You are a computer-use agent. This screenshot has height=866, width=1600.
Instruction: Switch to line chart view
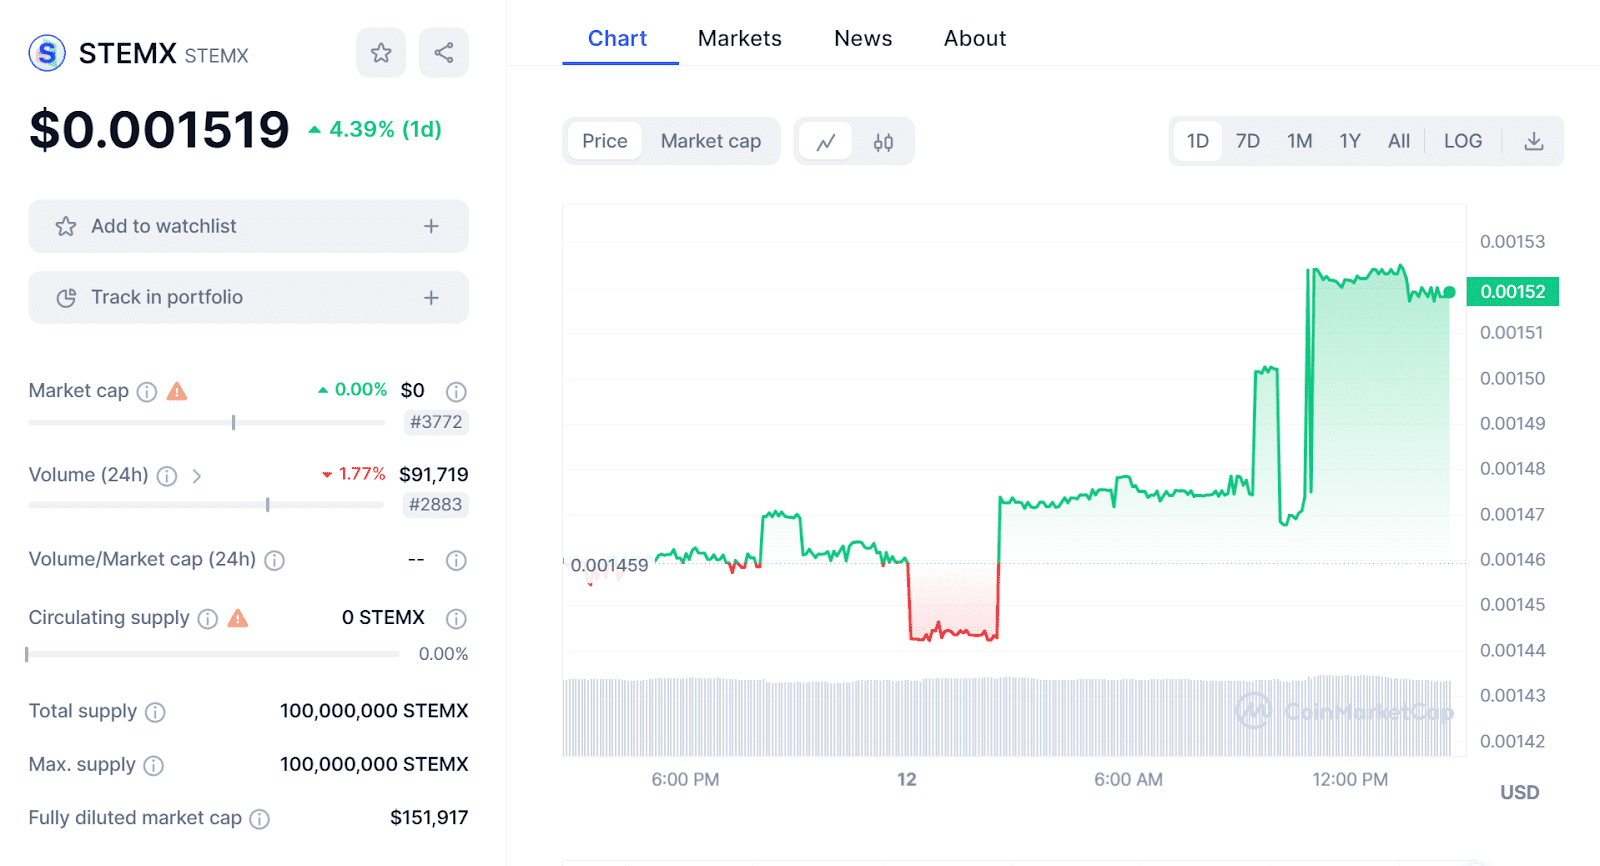point(826,142)
